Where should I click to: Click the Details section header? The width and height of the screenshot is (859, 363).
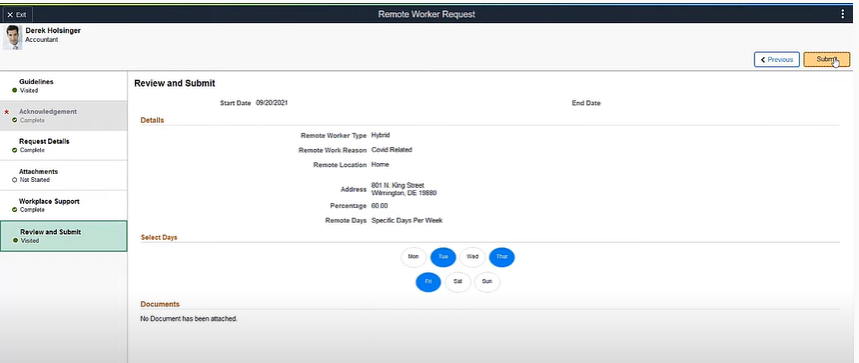tap(152, 120)
